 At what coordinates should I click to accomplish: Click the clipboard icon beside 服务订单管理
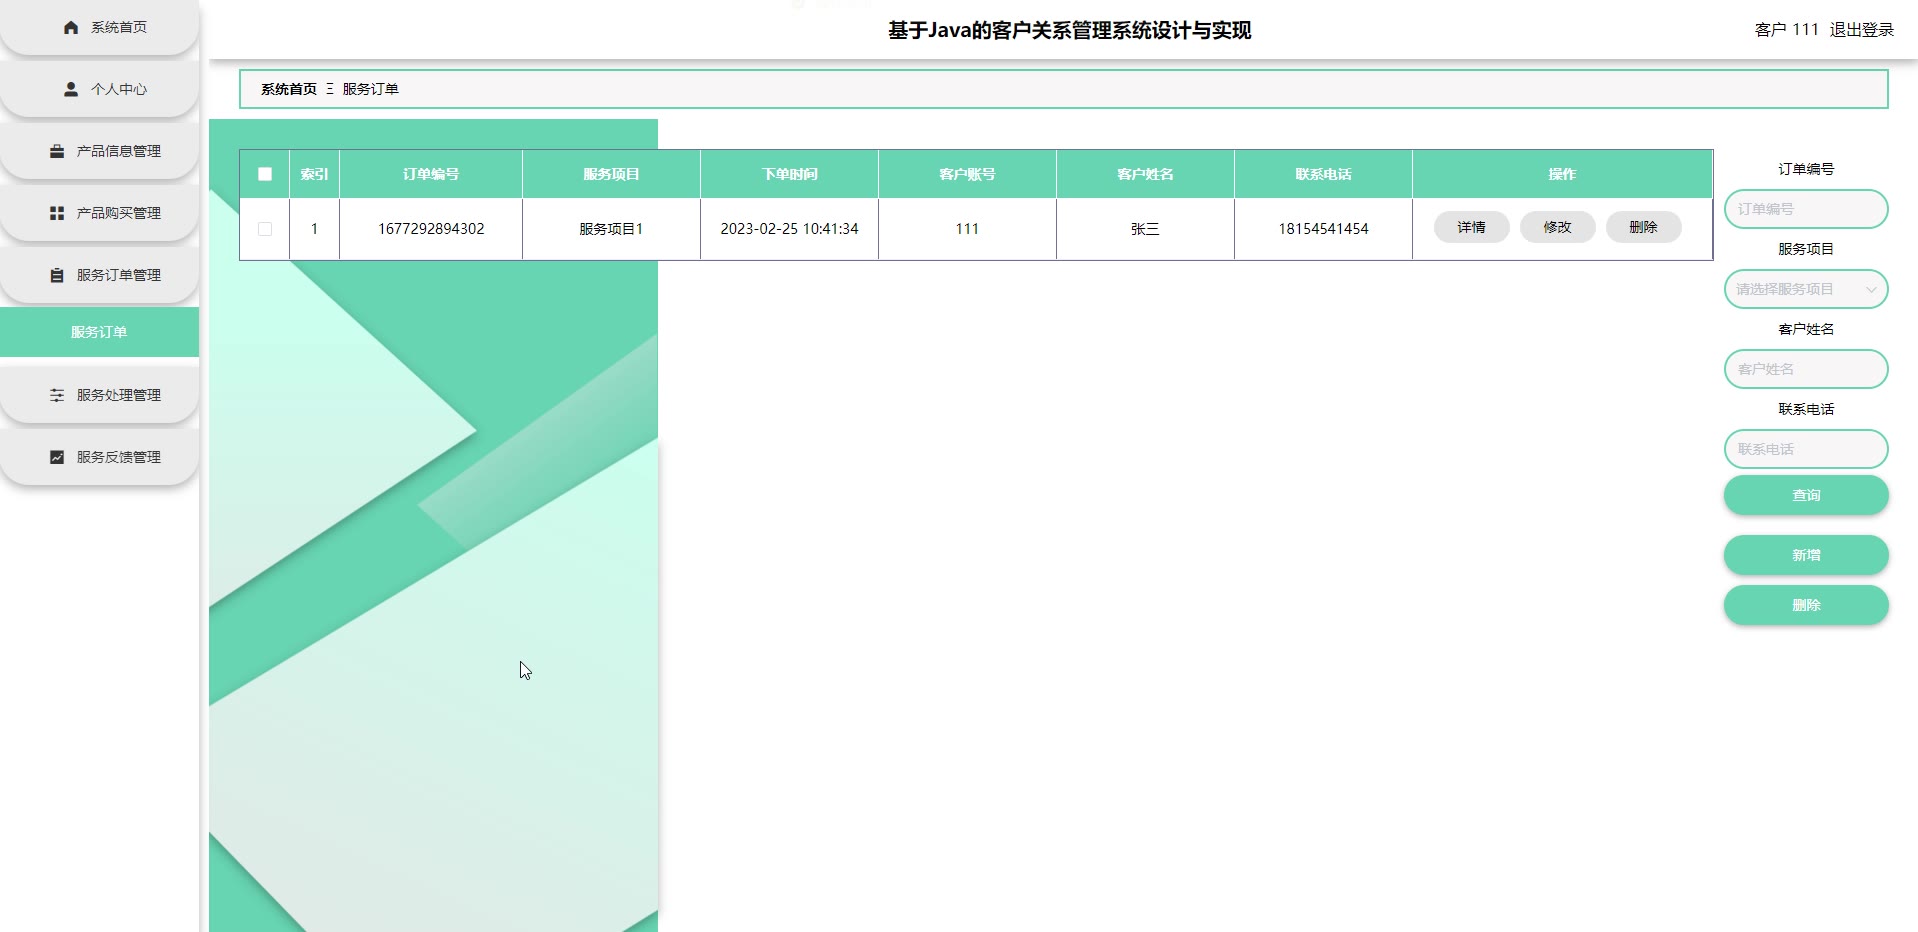pyautogui.click(x=57, y=275)
